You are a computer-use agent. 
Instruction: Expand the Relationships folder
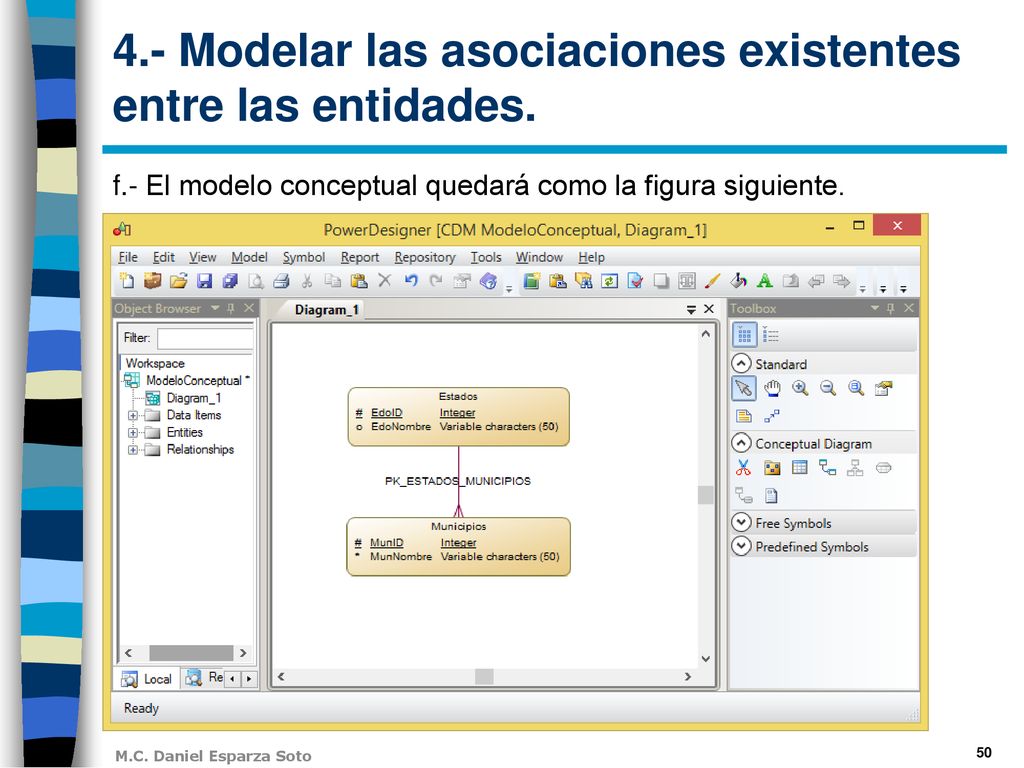[133, 449]
